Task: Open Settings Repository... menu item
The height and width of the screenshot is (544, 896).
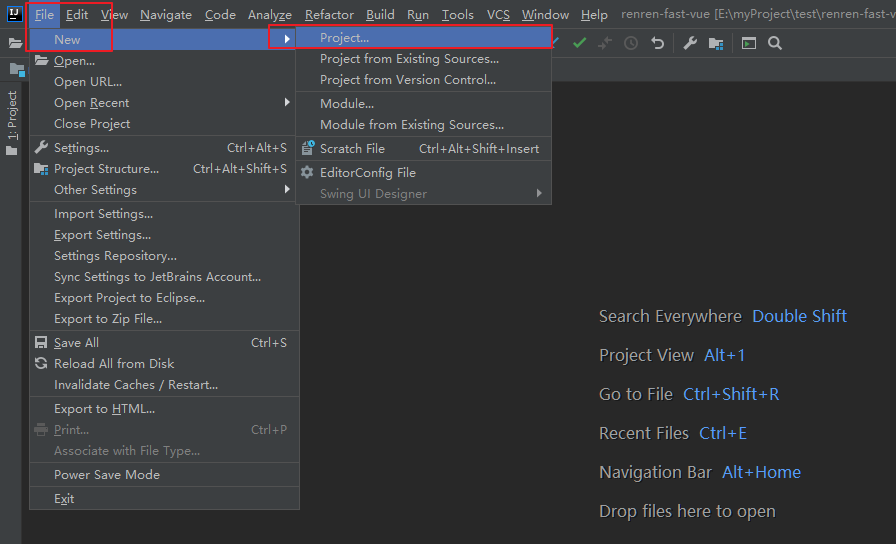Action: (x=164, y=256)
